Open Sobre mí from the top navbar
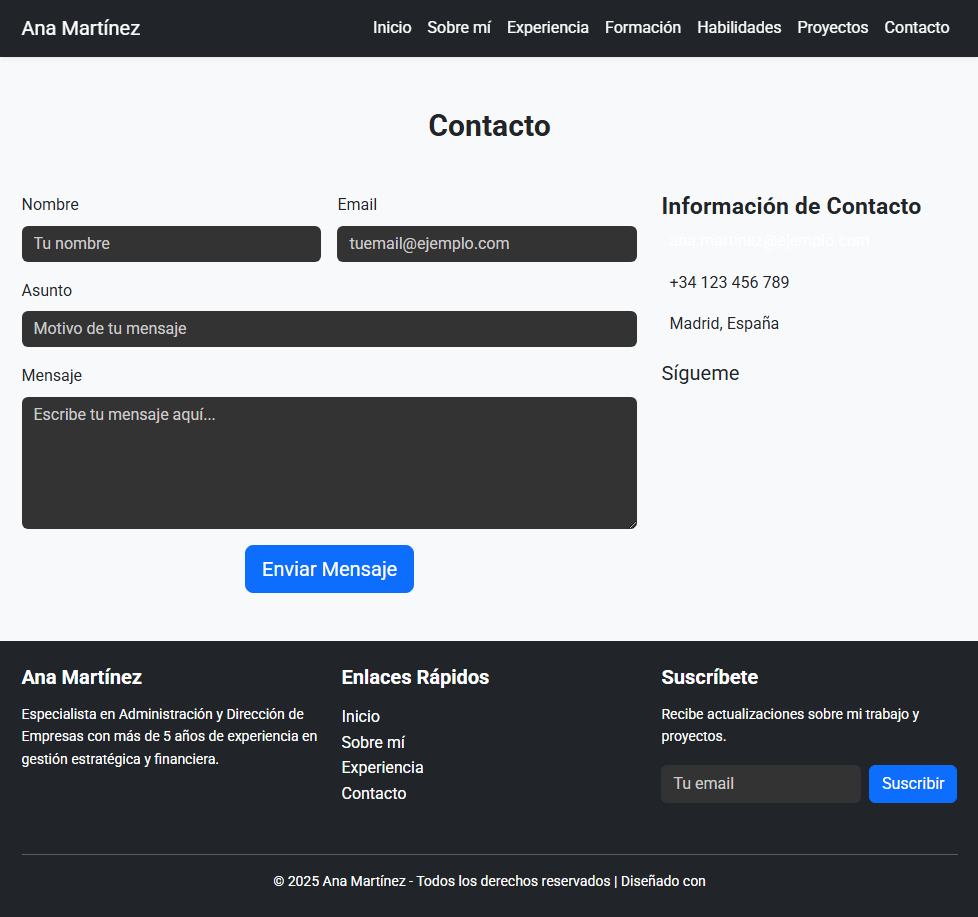This screenshot has width=978, height=917. (459, 28)
